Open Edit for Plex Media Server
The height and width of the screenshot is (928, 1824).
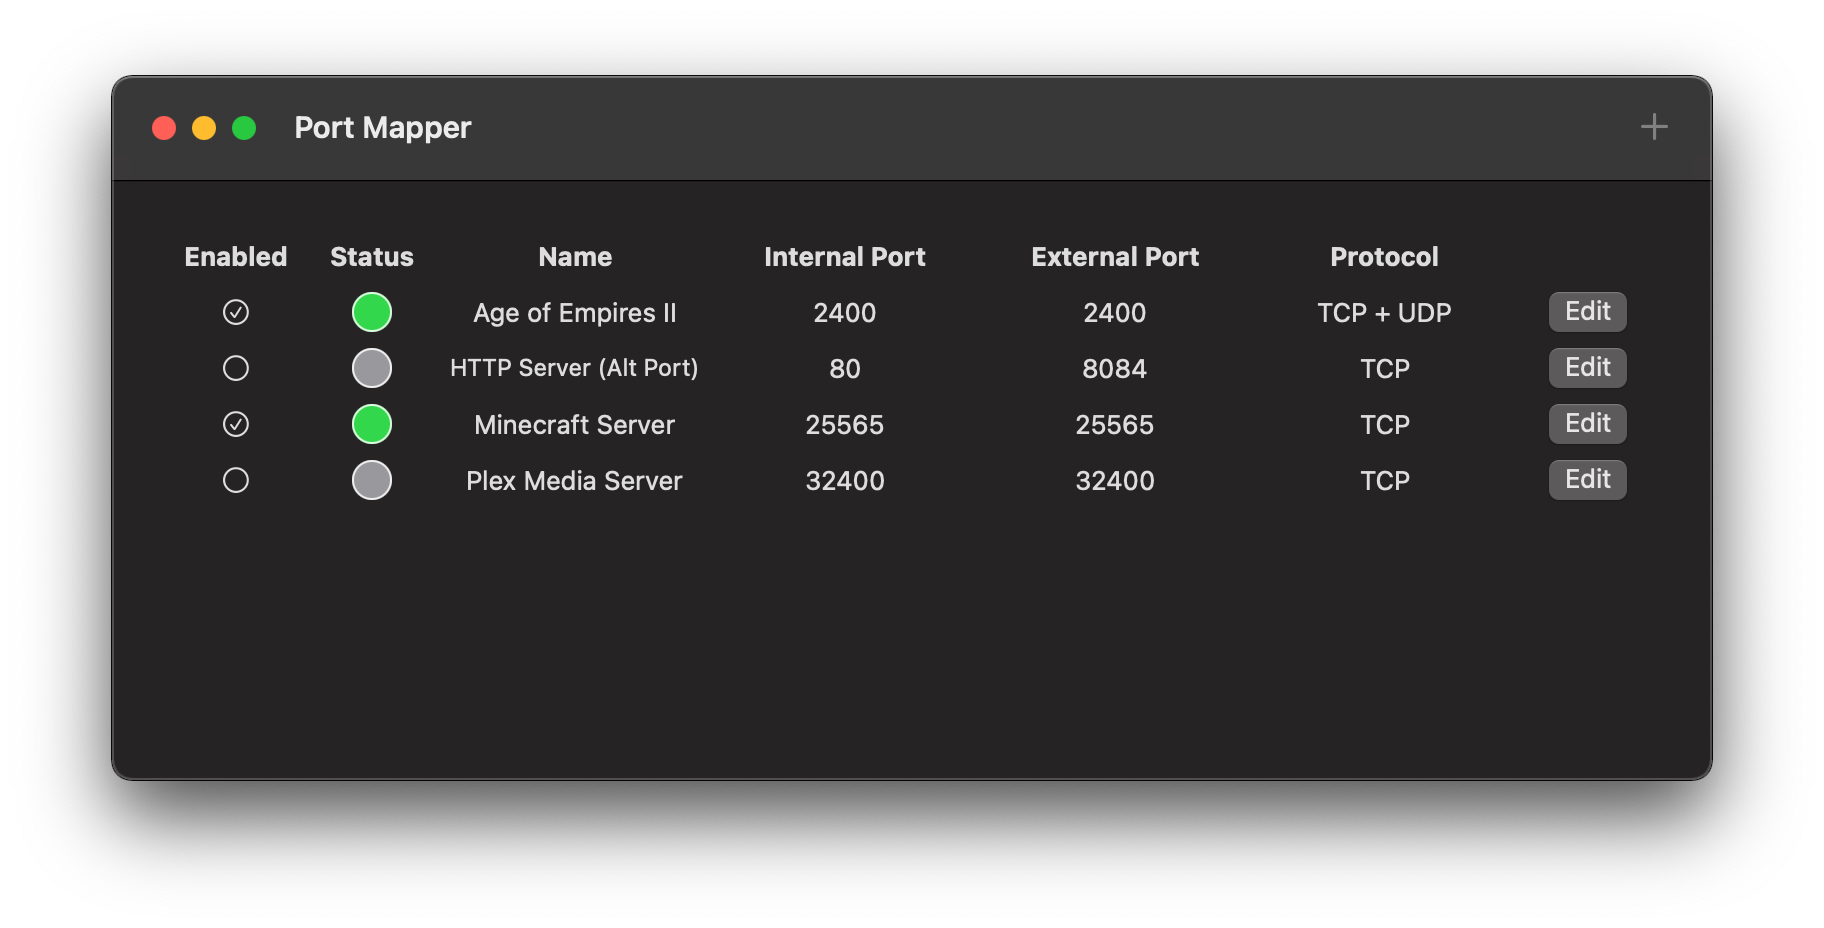1587,480
